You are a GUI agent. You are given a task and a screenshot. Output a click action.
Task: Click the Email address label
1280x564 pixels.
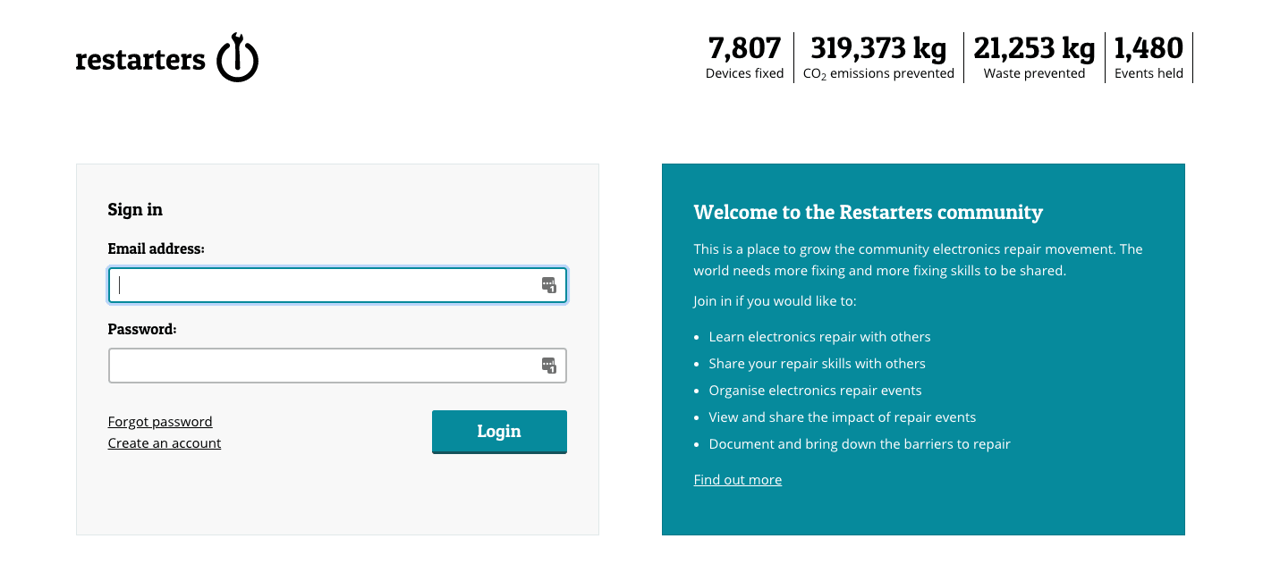click(156, 248)
